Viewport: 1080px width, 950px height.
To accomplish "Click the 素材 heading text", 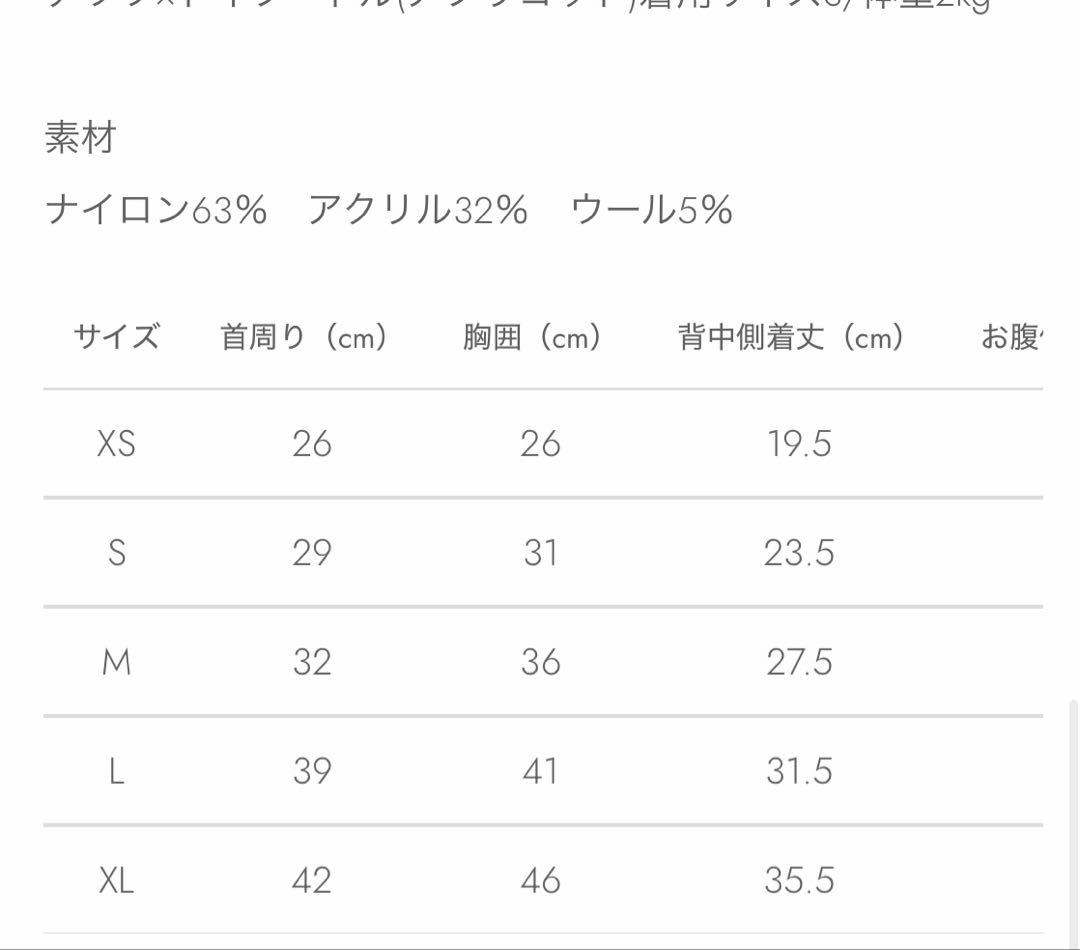I will tap(81, 138).
